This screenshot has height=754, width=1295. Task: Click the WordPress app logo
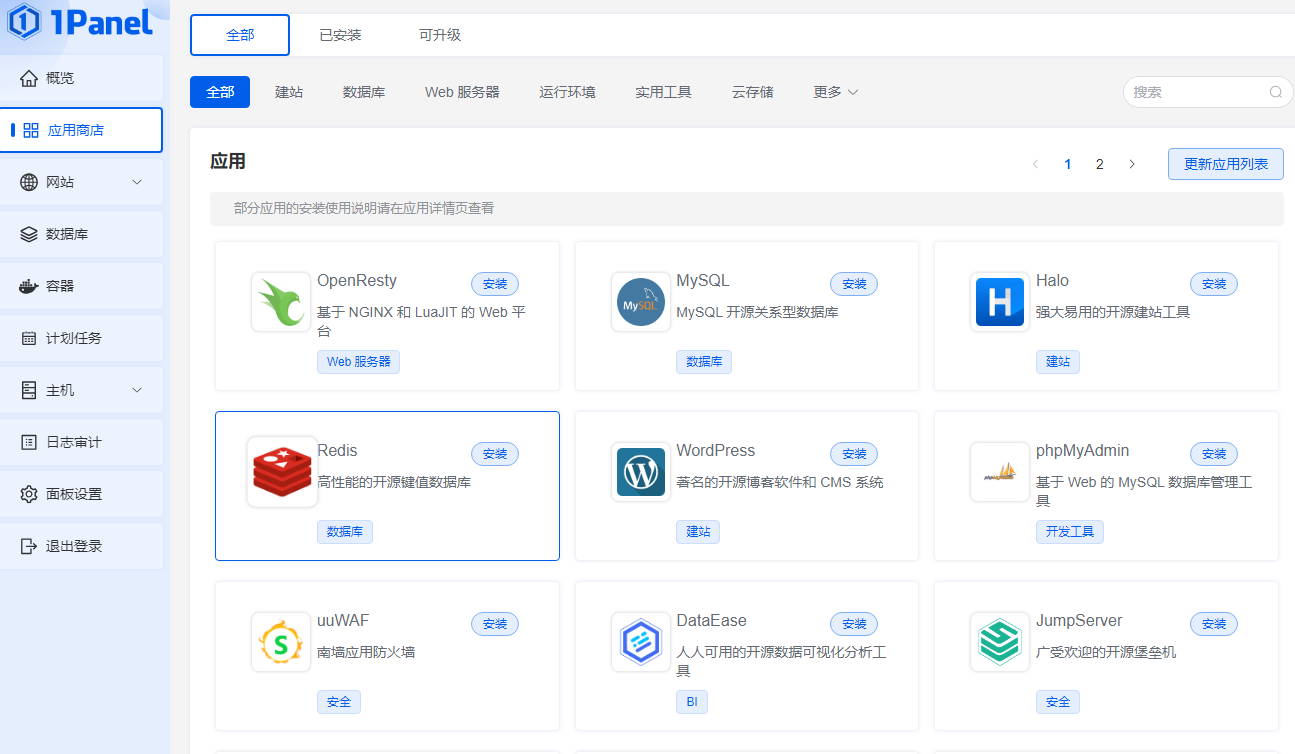[x=641, y=472]
